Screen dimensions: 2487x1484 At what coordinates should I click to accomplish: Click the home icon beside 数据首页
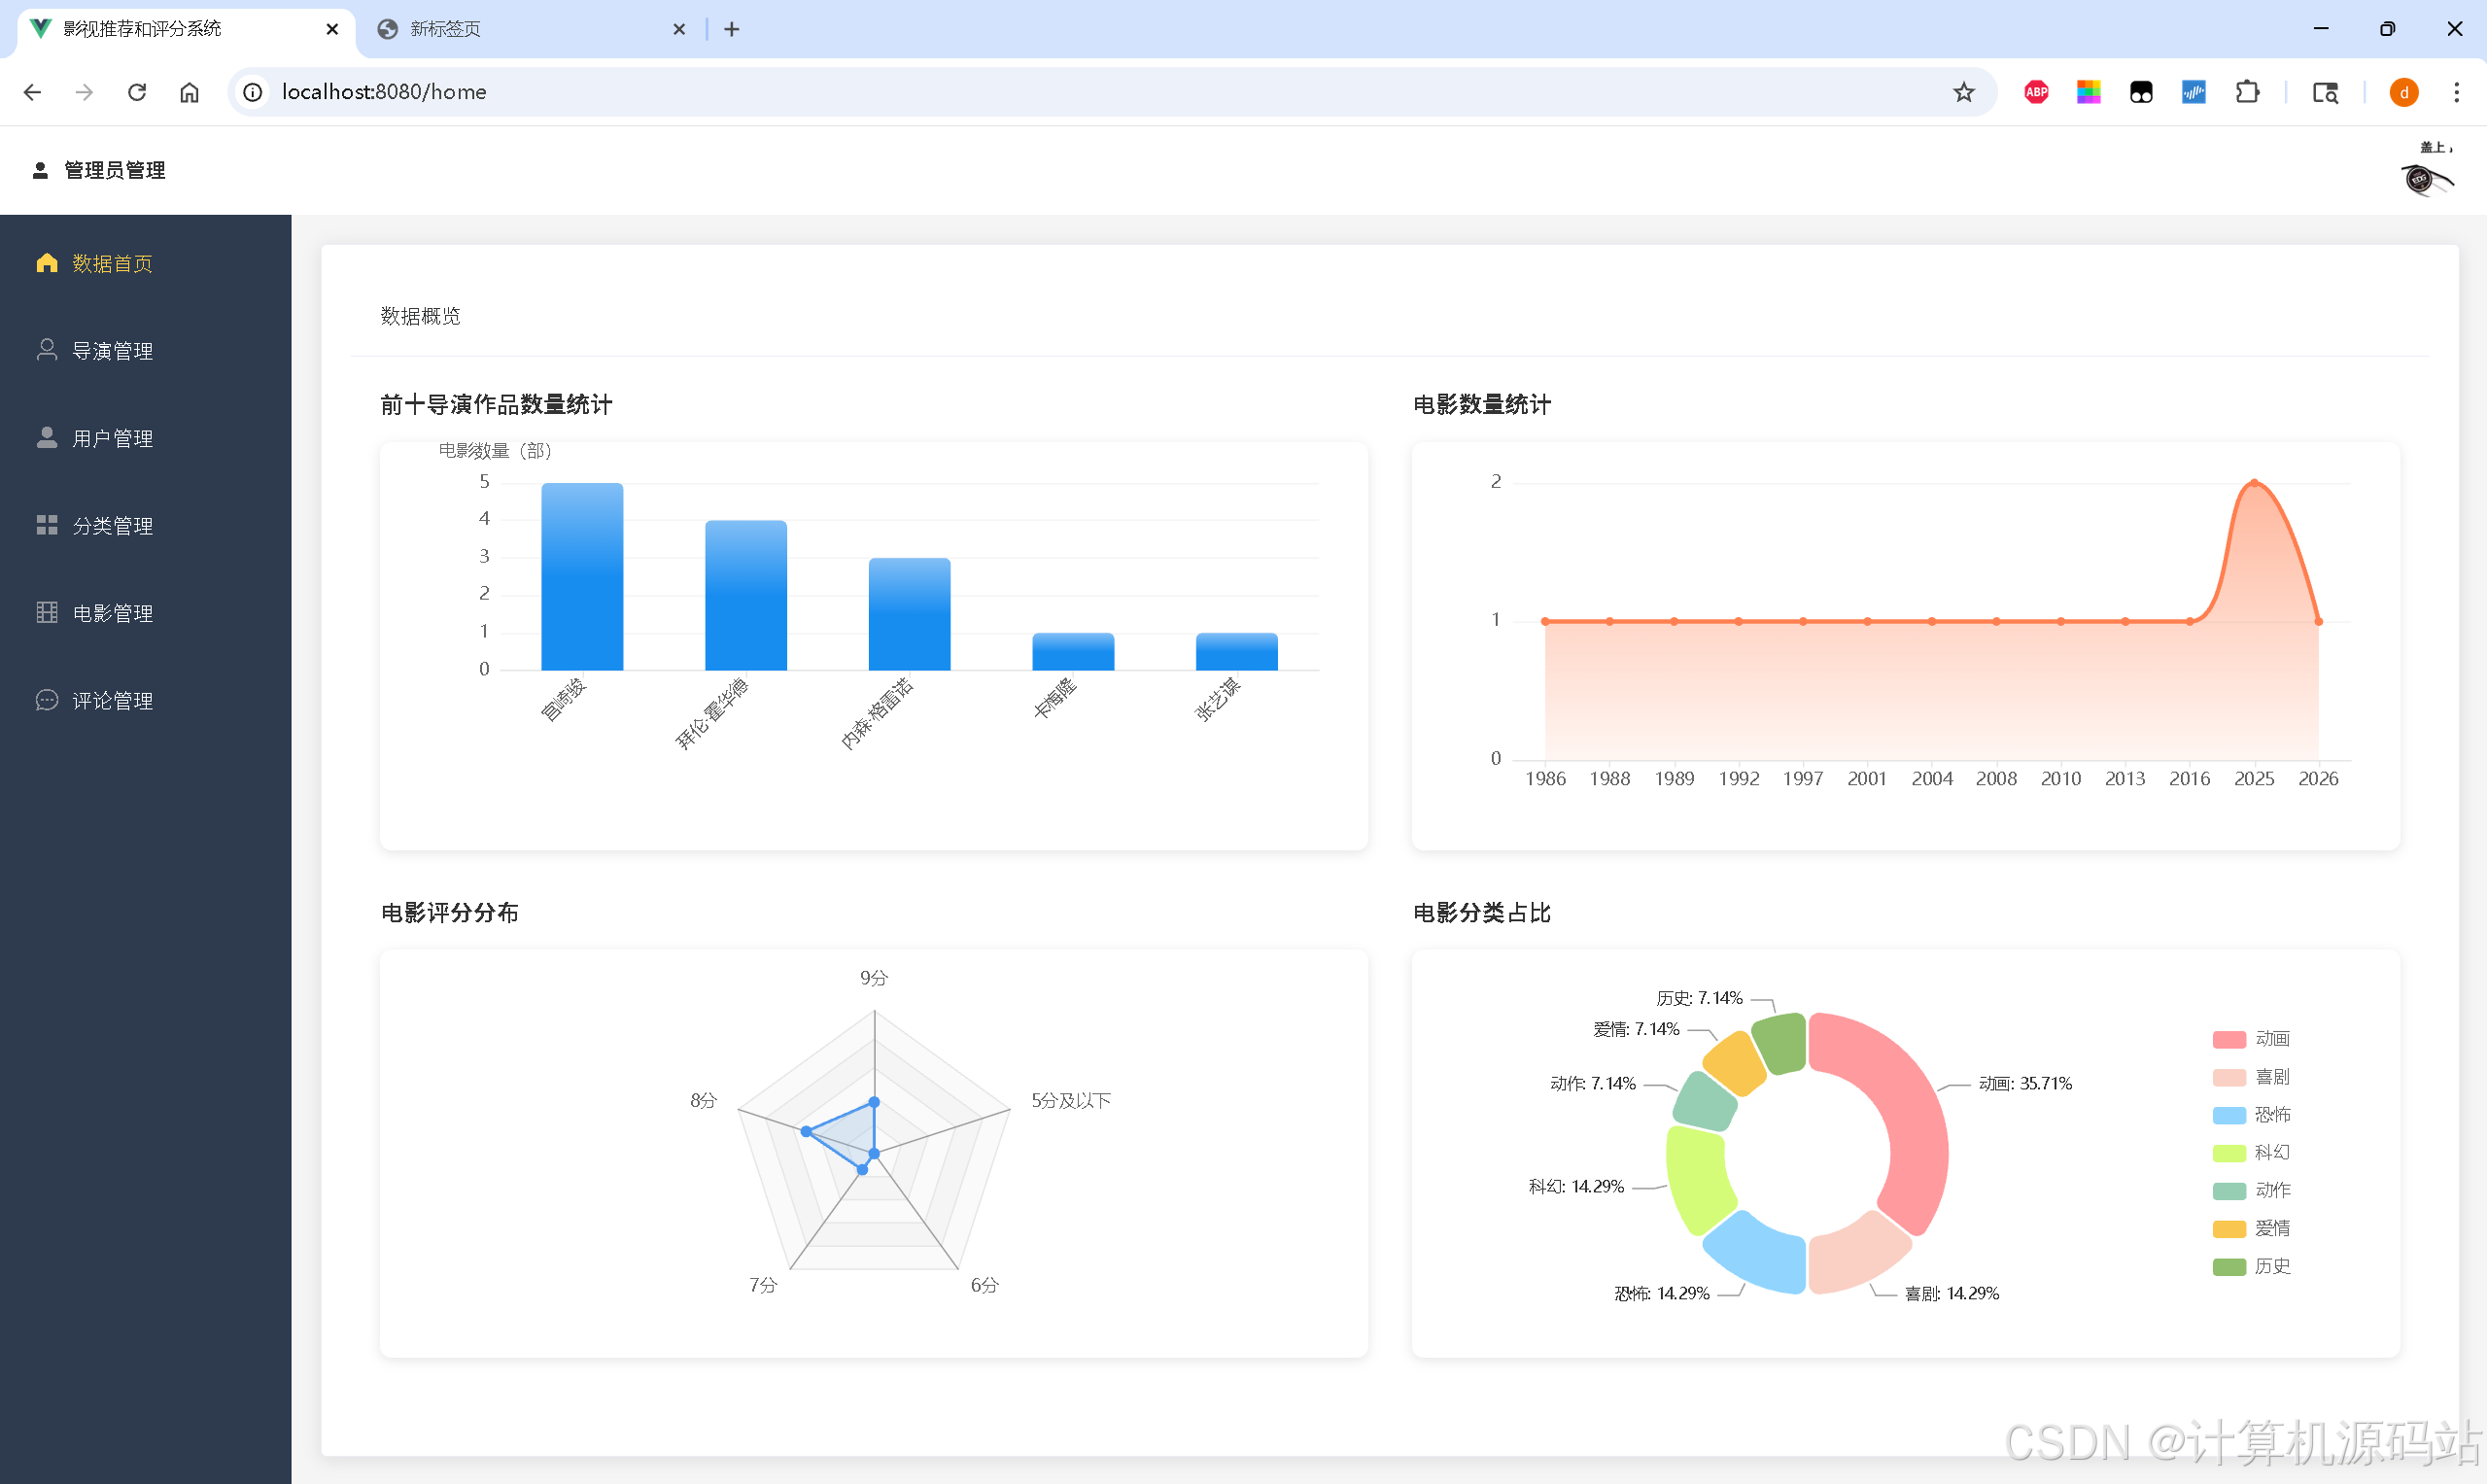coord(46,263)
